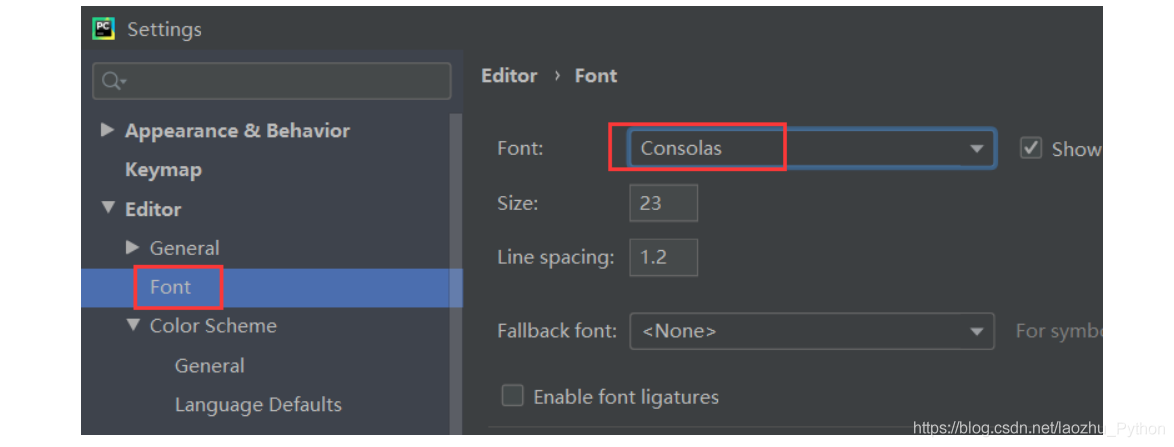Expand the Appearance & Behavior section arrow
The image size is (1174, 447).
pyautogui.click(x=108, y=130)
